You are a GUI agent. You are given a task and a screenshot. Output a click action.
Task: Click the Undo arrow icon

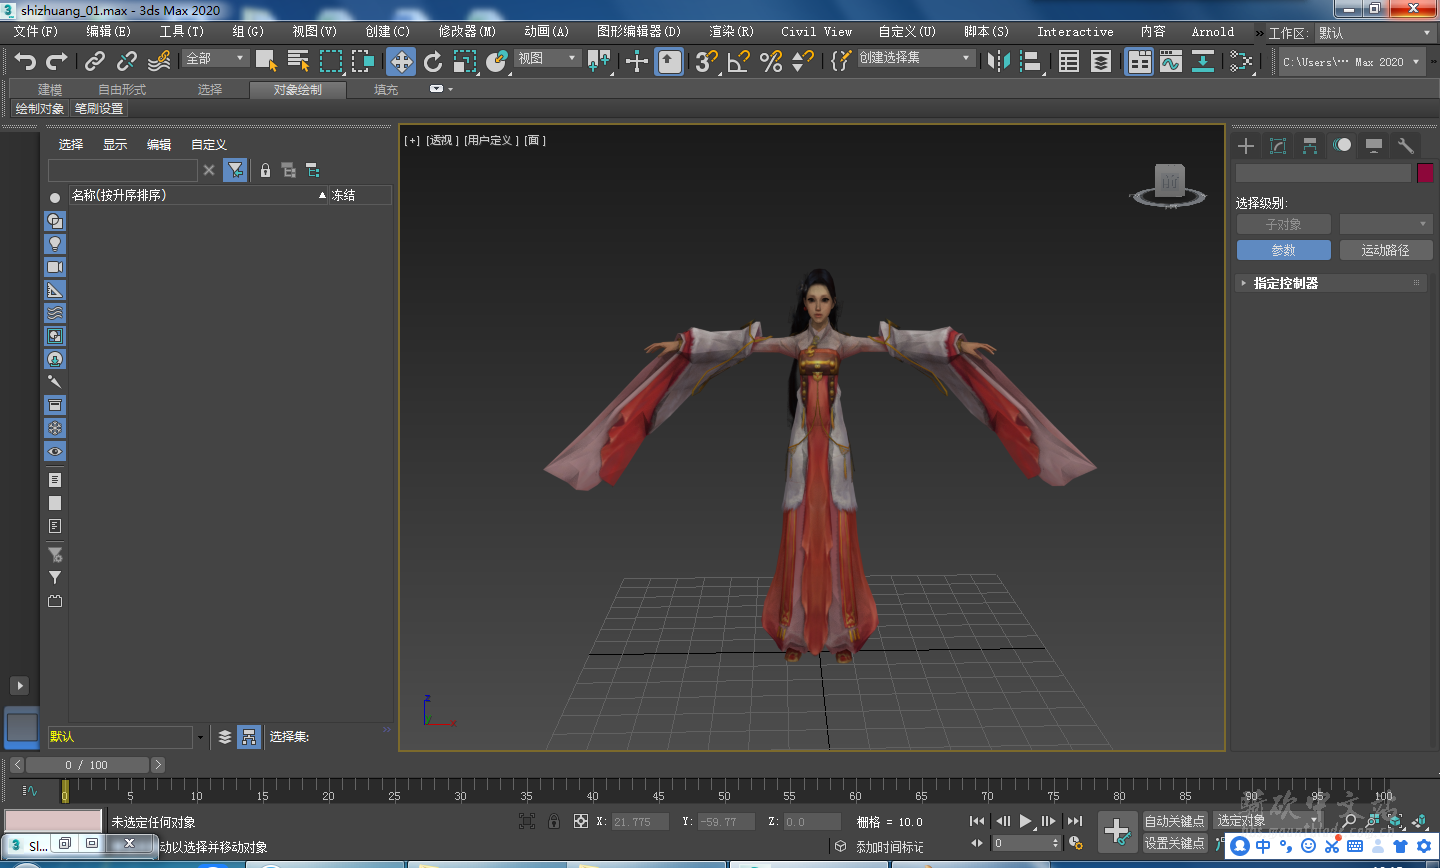tap(25, 61)
